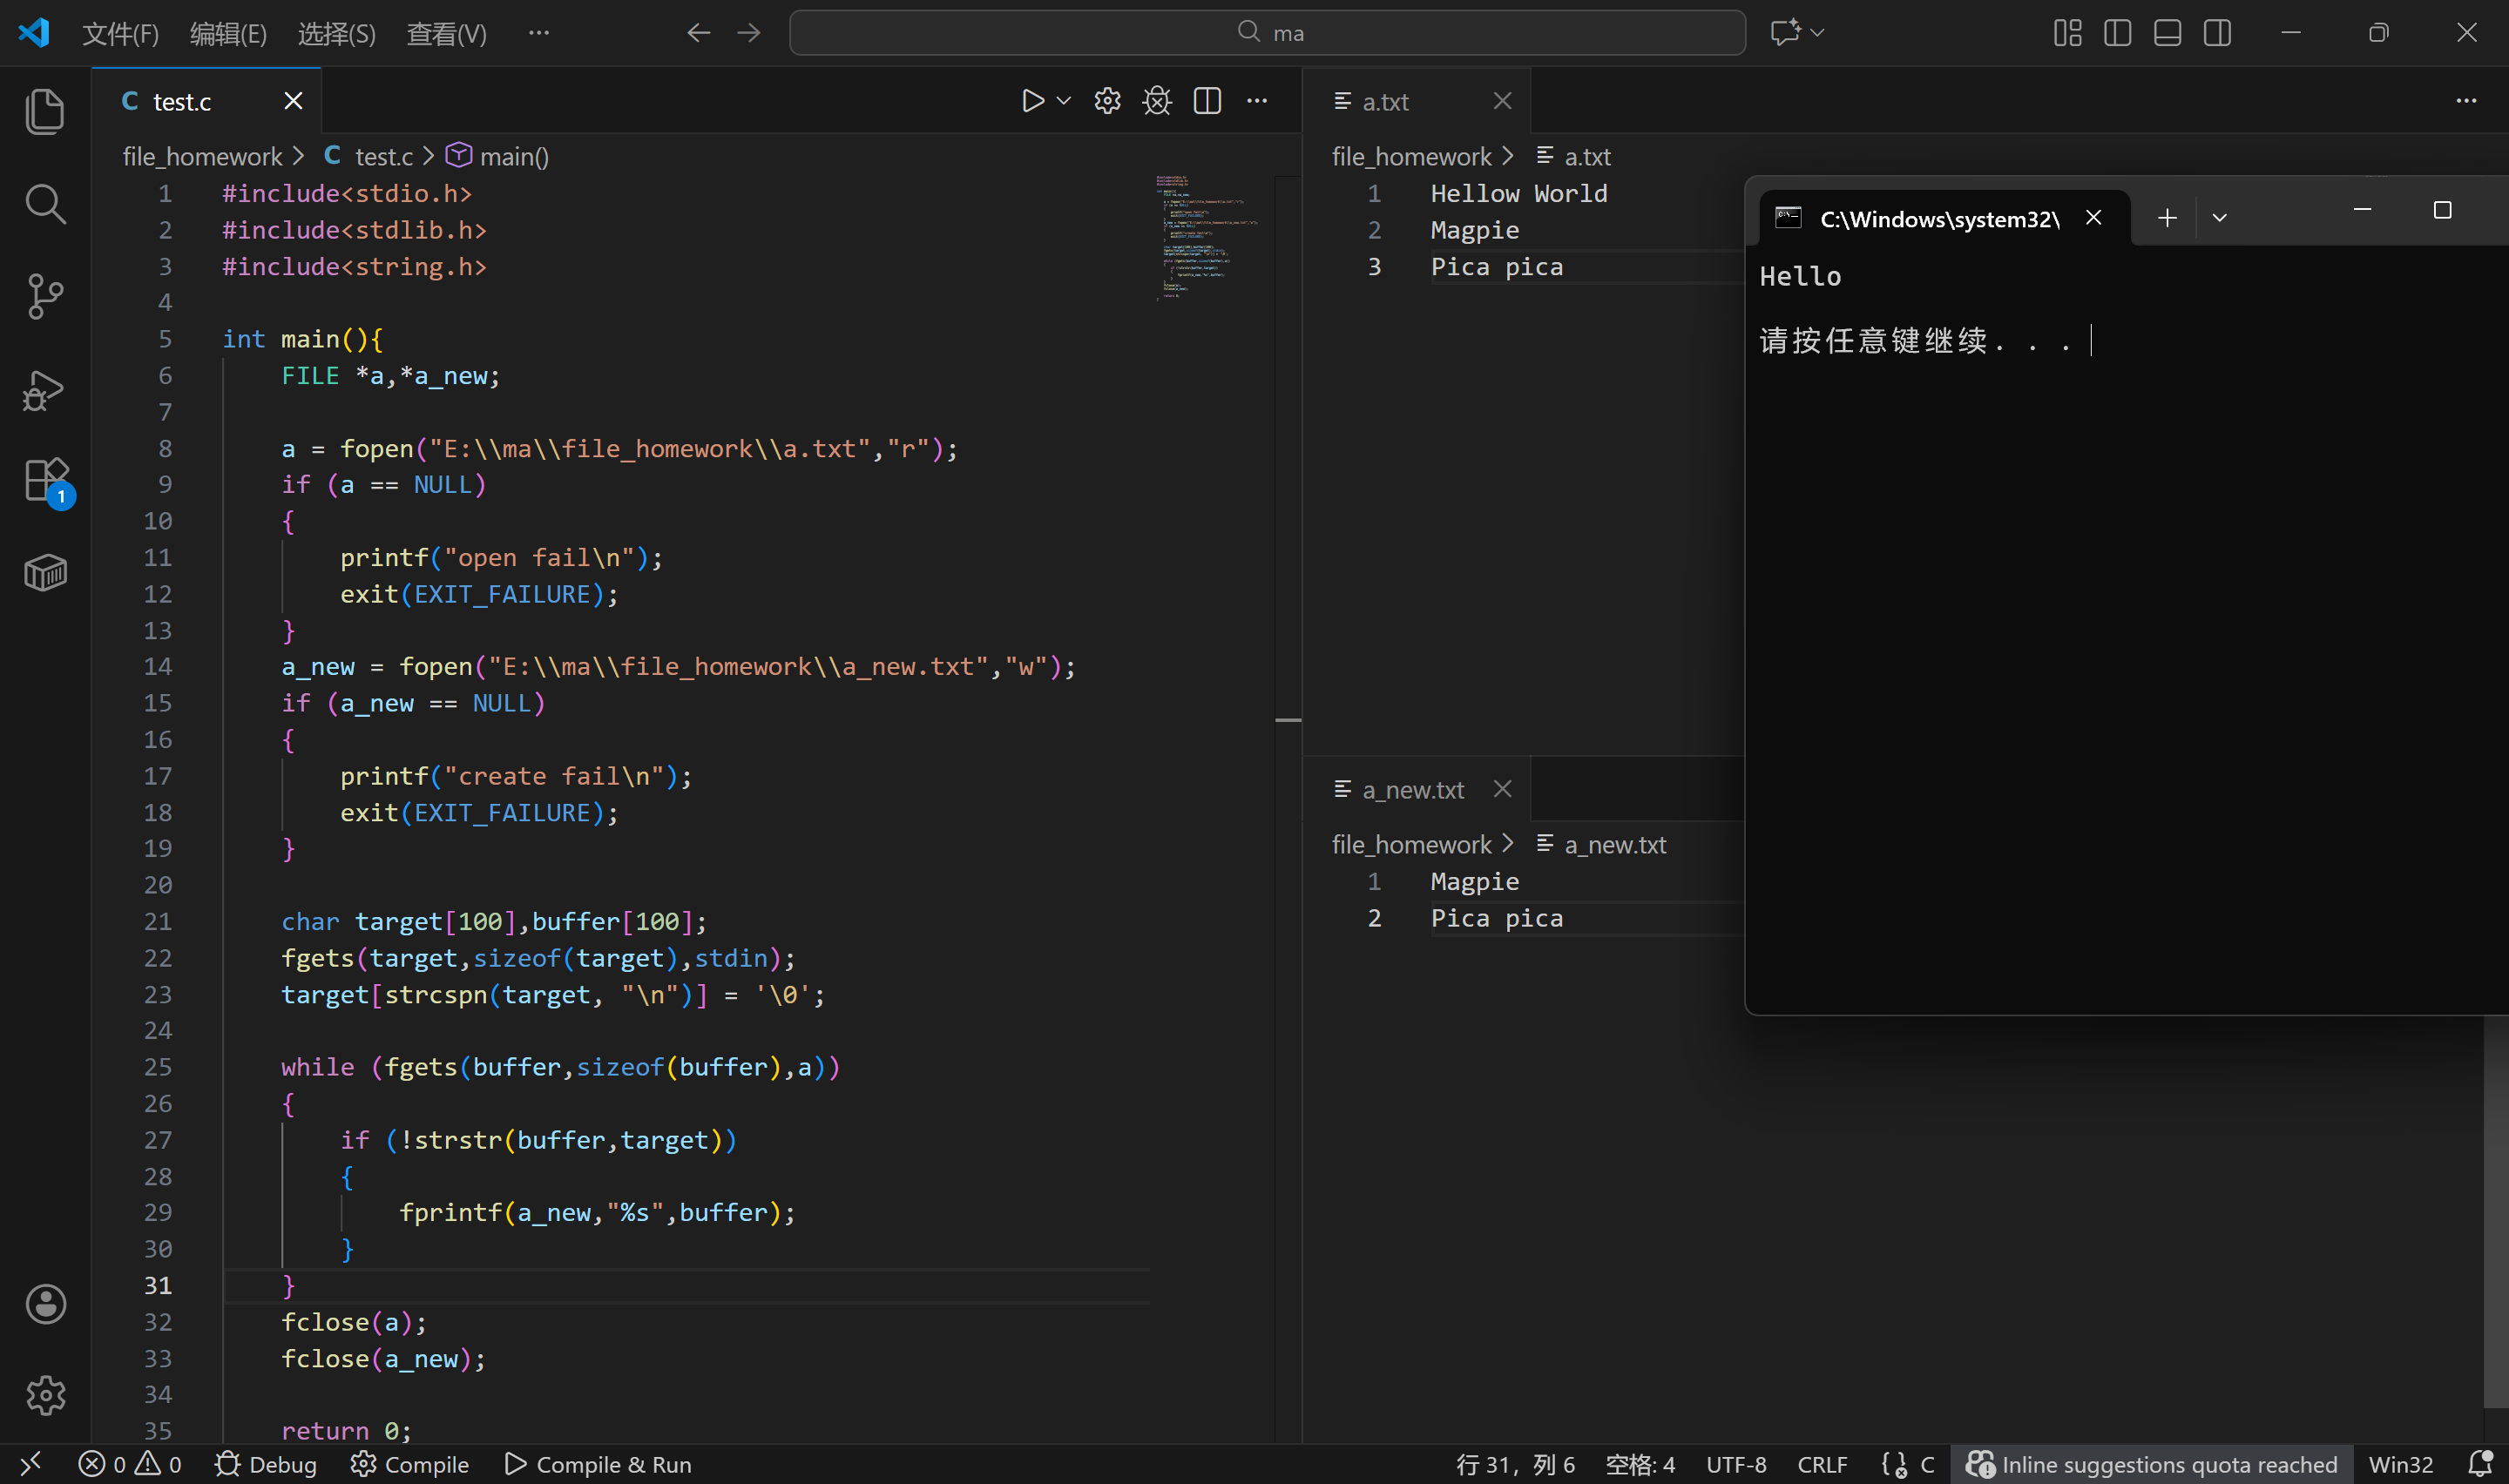Open the Run and Debug view
2509x1484 pixels.
tap(45, 390)
